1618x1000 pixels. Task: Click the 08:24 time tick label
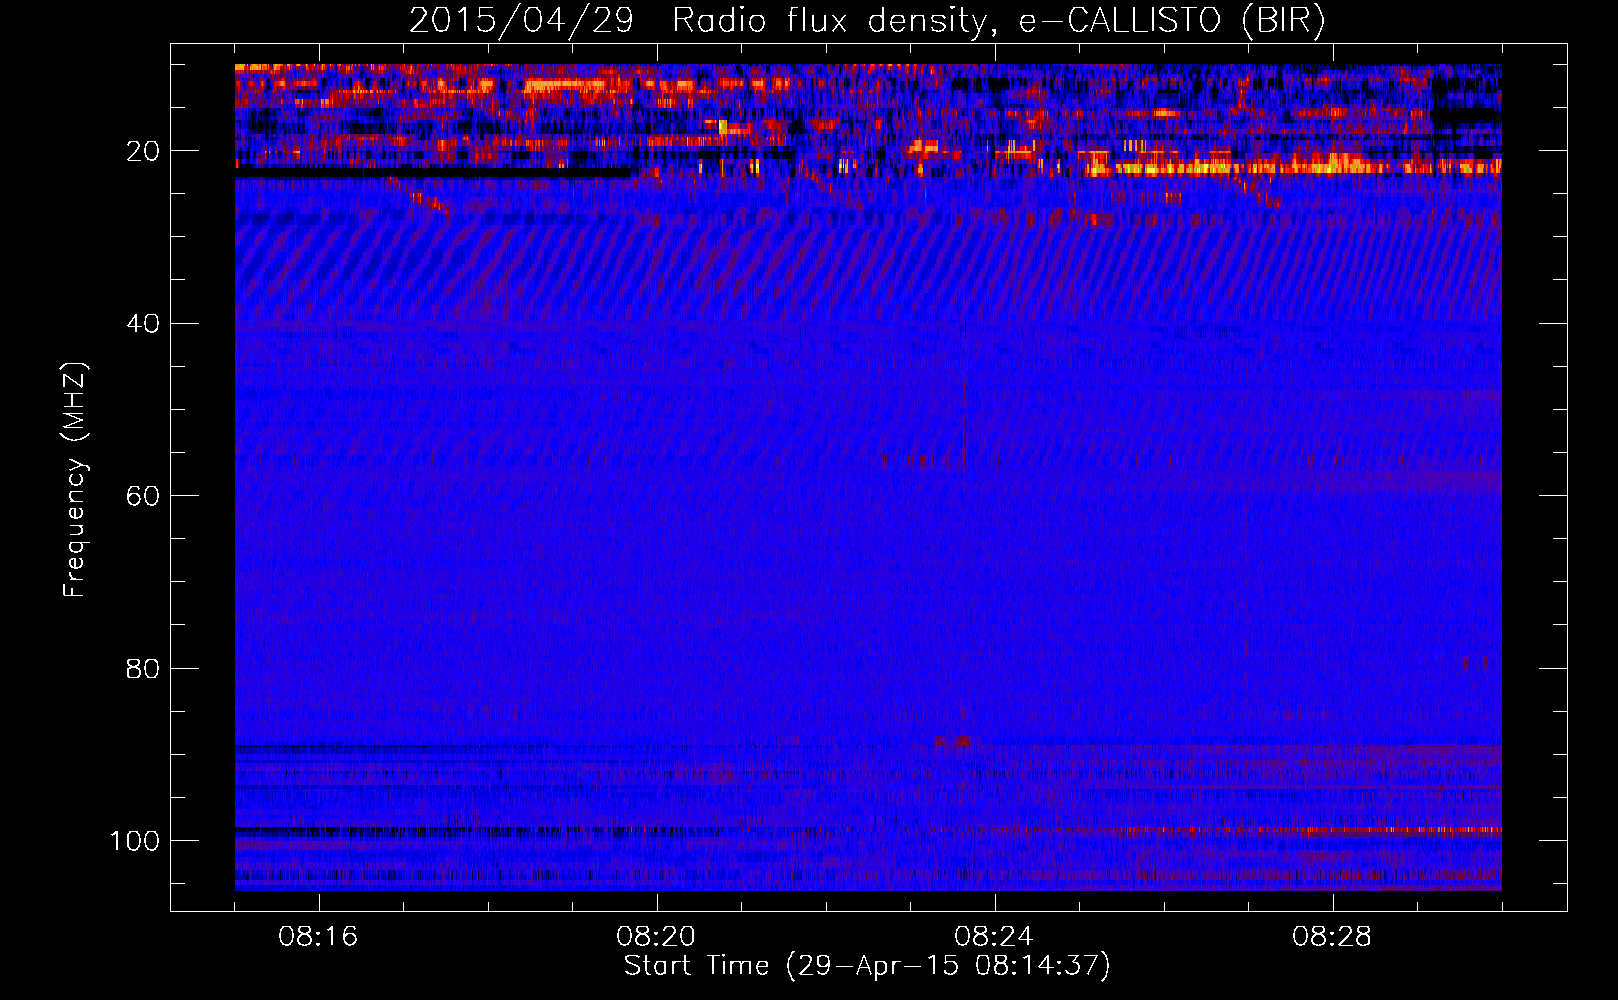[994, 937]
